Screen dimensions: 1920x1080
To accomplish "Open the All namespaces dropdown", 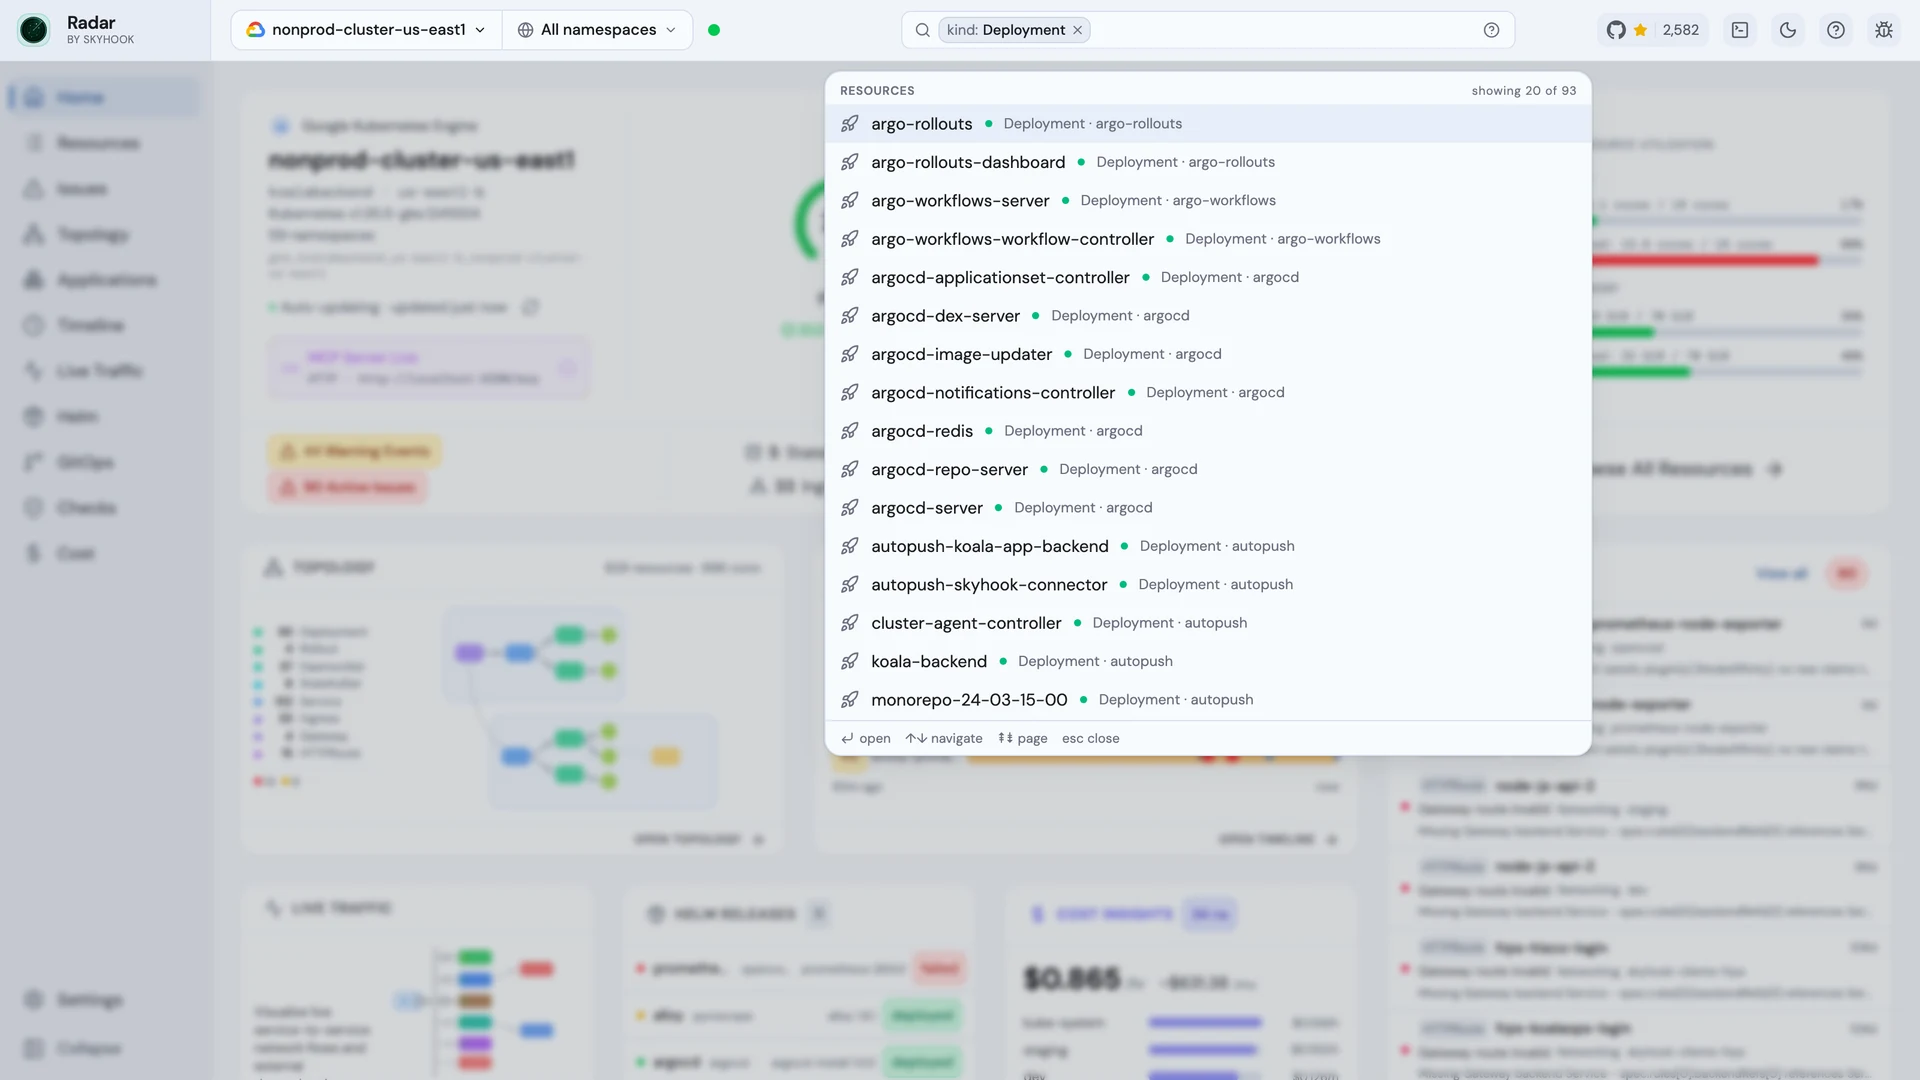I will (x=597, y=30).
